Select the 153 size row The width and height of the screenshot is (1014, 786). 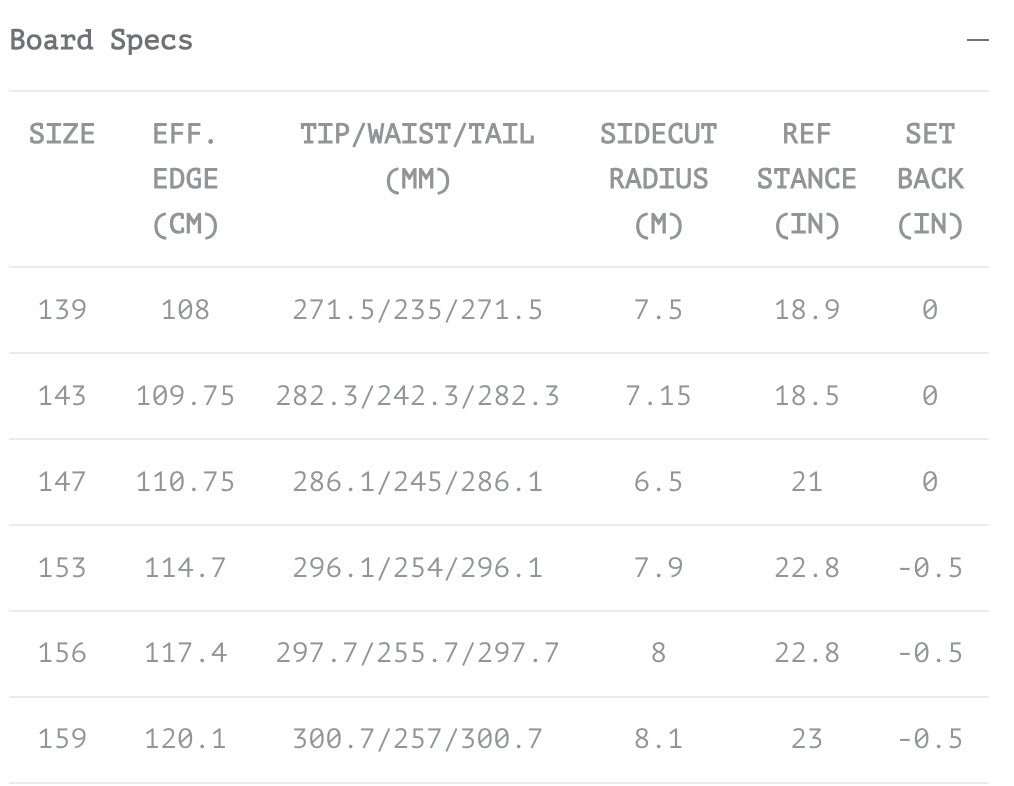click(x=62, y=568)
